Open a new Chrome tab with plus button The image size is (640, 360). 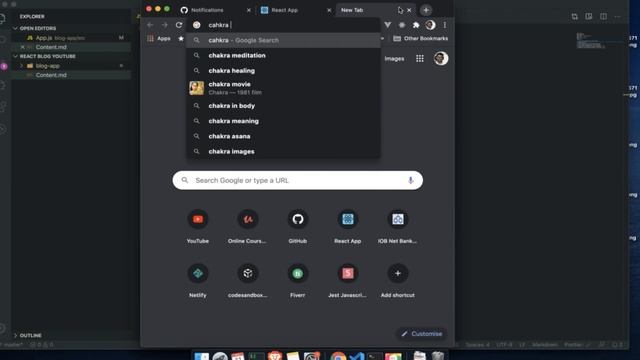(426, 10)
